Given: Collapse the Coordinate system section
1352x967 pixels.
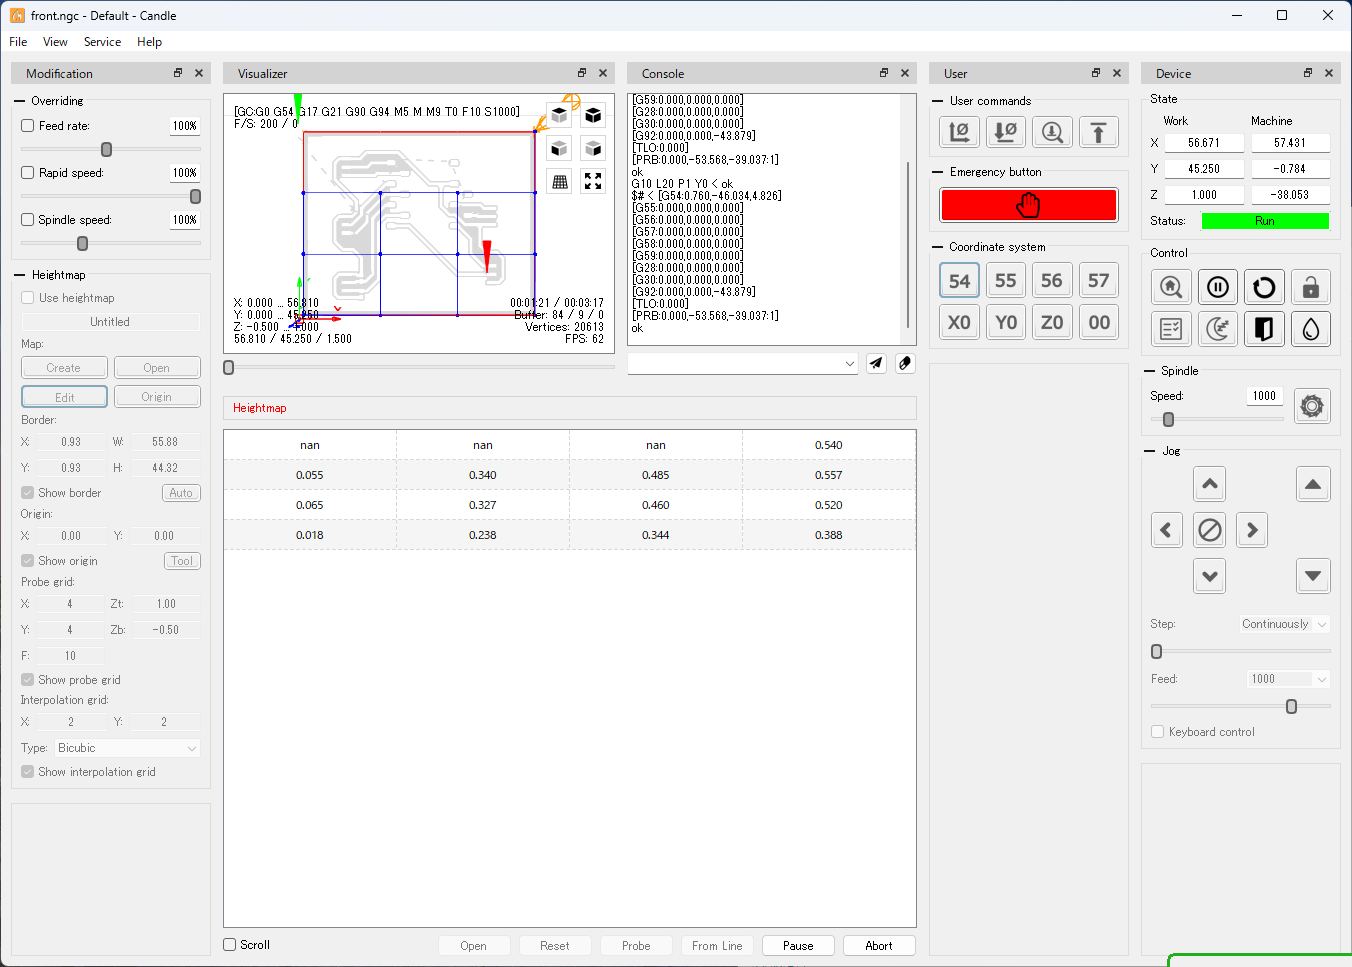Looking at the screenshot, I should tap(938, 247).
